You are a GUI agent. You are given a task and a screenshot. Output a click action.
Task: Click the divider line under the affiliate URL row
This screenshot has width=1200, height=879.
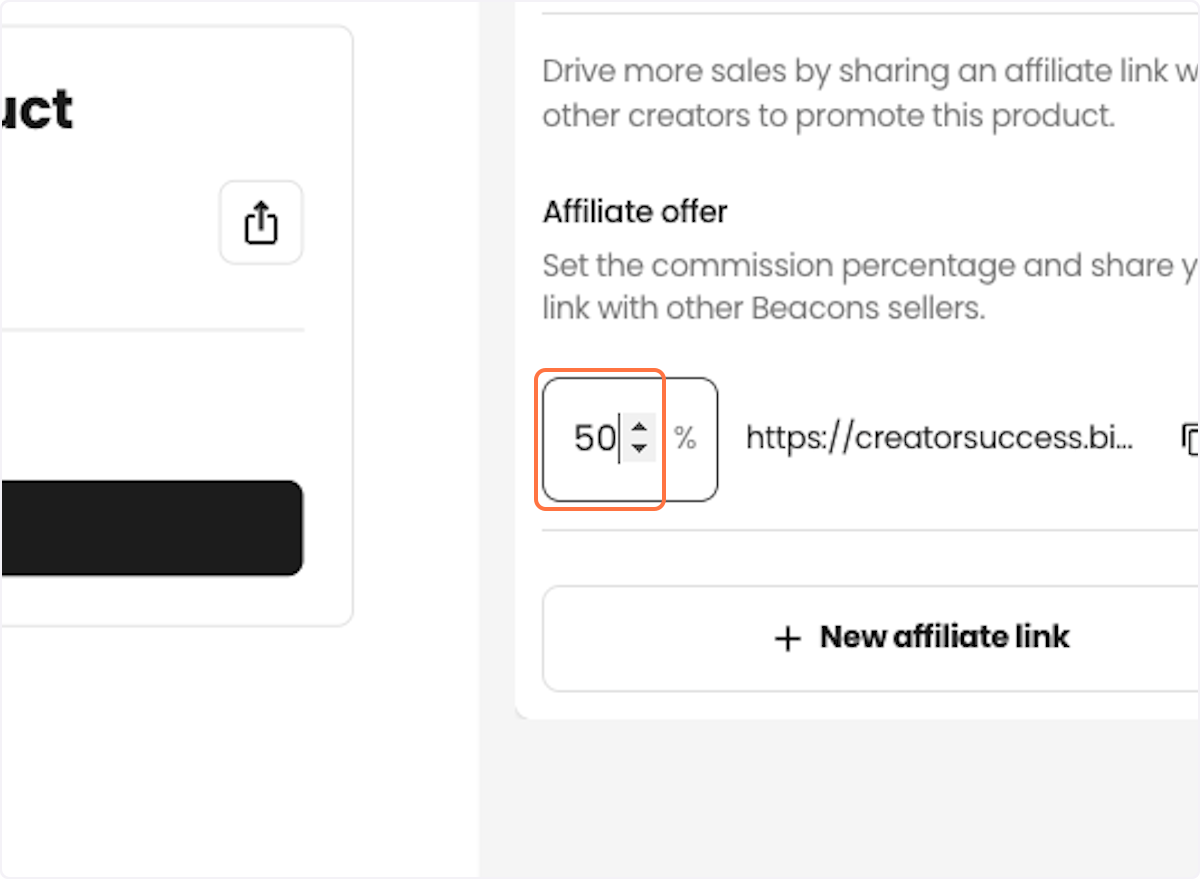(x=871, y=531)
